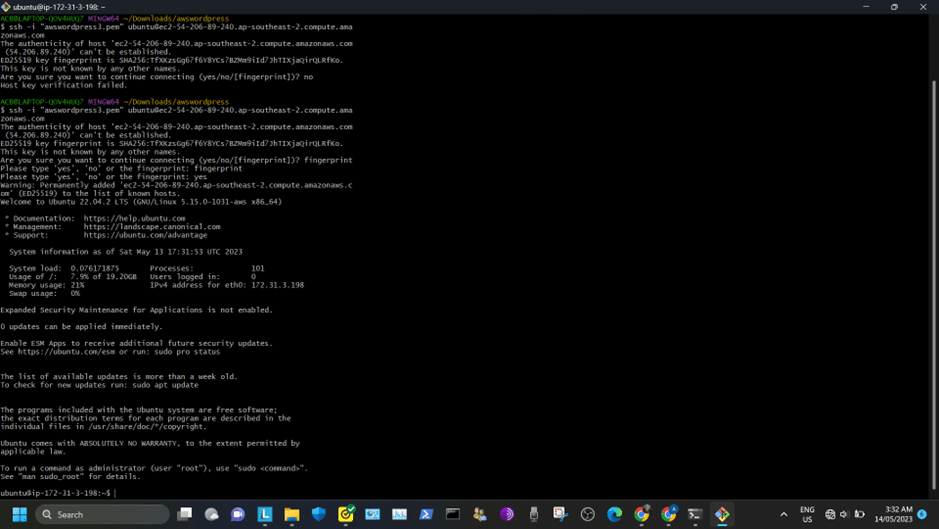The image size is (939, 529).
Task: Launch the purple Tor Browser icon
Action: 507,514
